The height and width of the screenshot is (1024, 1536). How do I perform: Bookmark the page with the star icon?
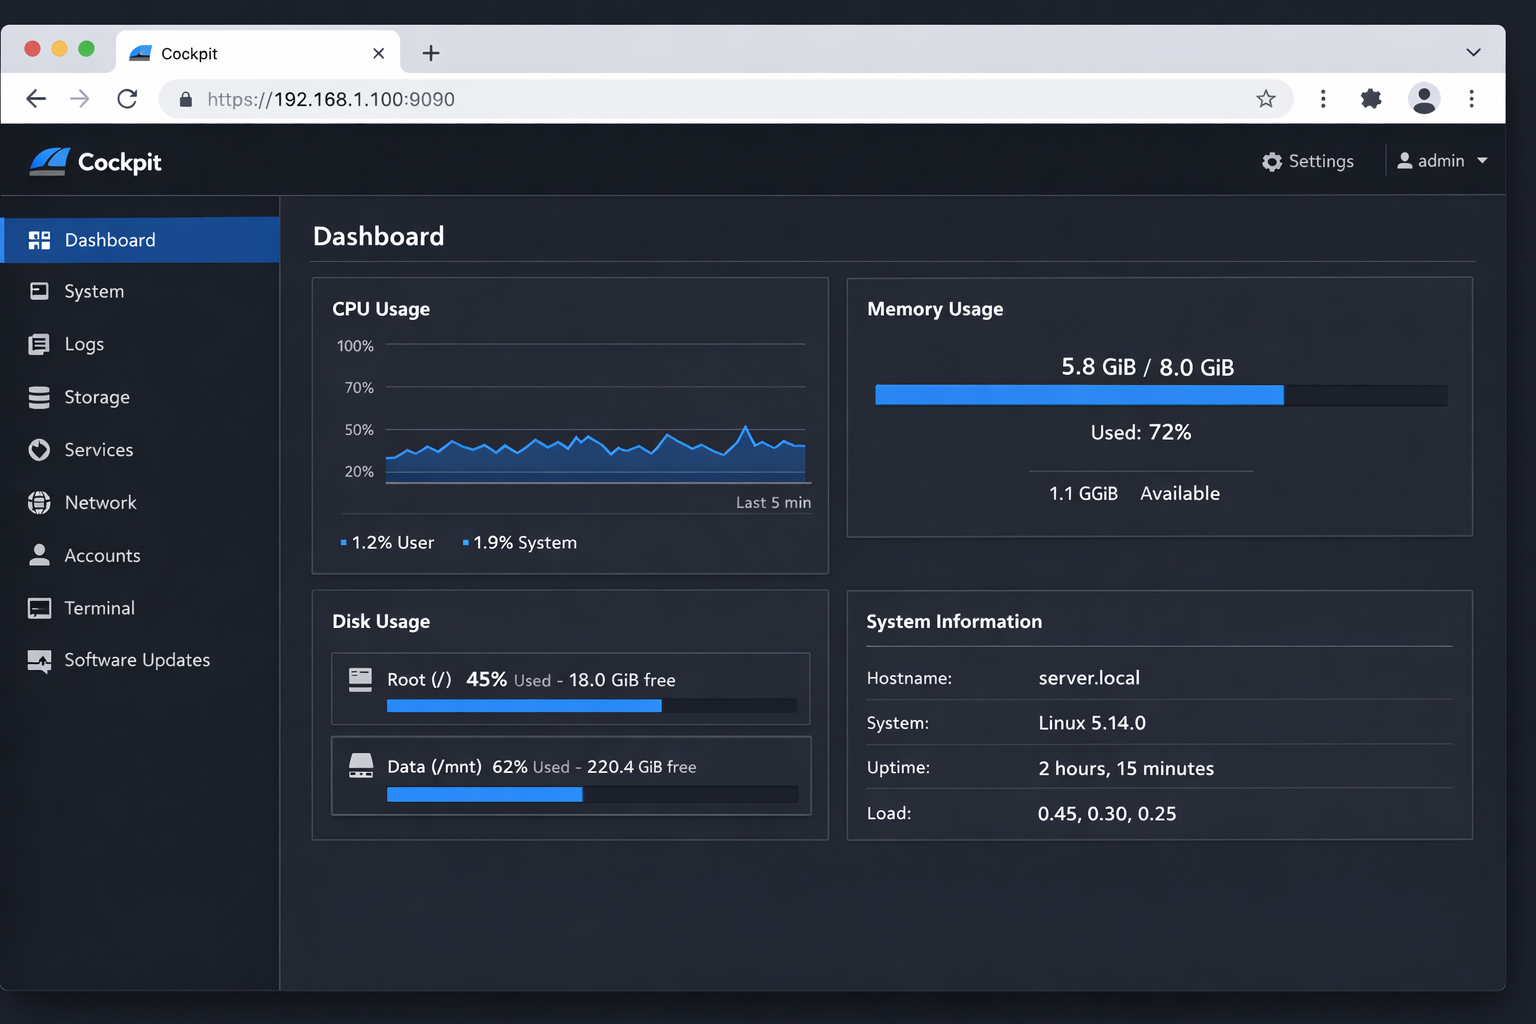(x=1265, y=99)
